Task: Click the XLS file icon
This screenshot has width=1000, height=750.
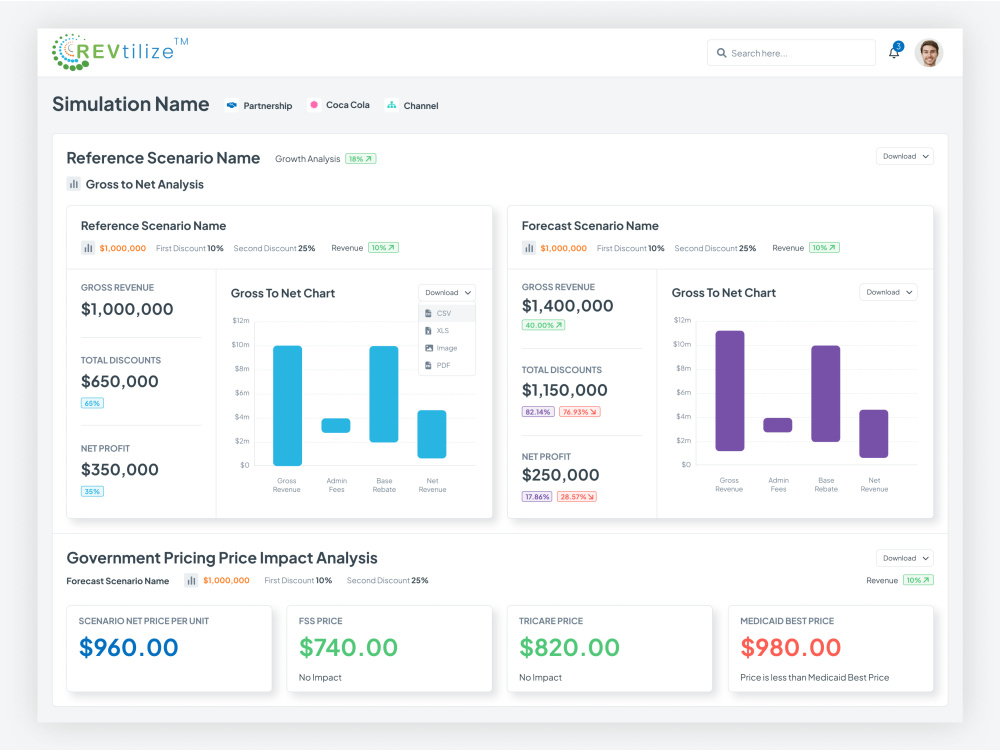Action: pos(428,330)
